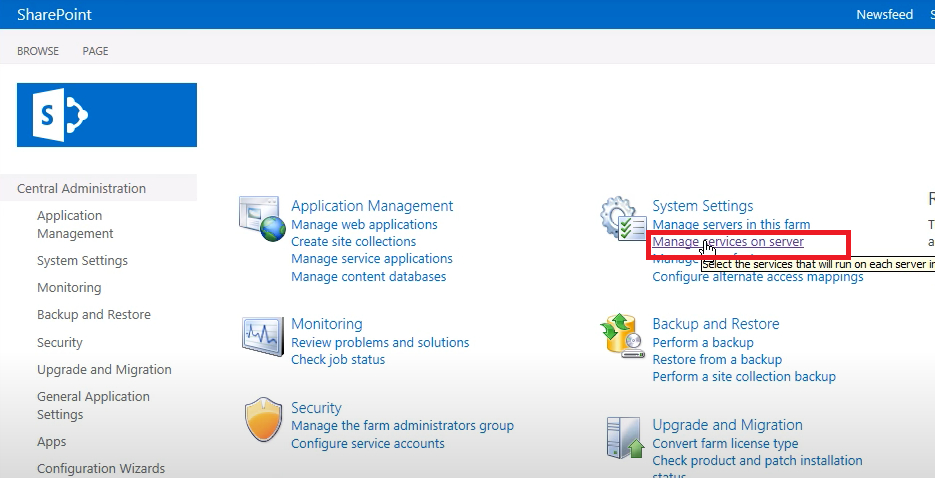Screen dimensions: 935x478
Task: Open Configuration Wizards in the sidebar
Action: pyautogui.click(x=101, y=468)
